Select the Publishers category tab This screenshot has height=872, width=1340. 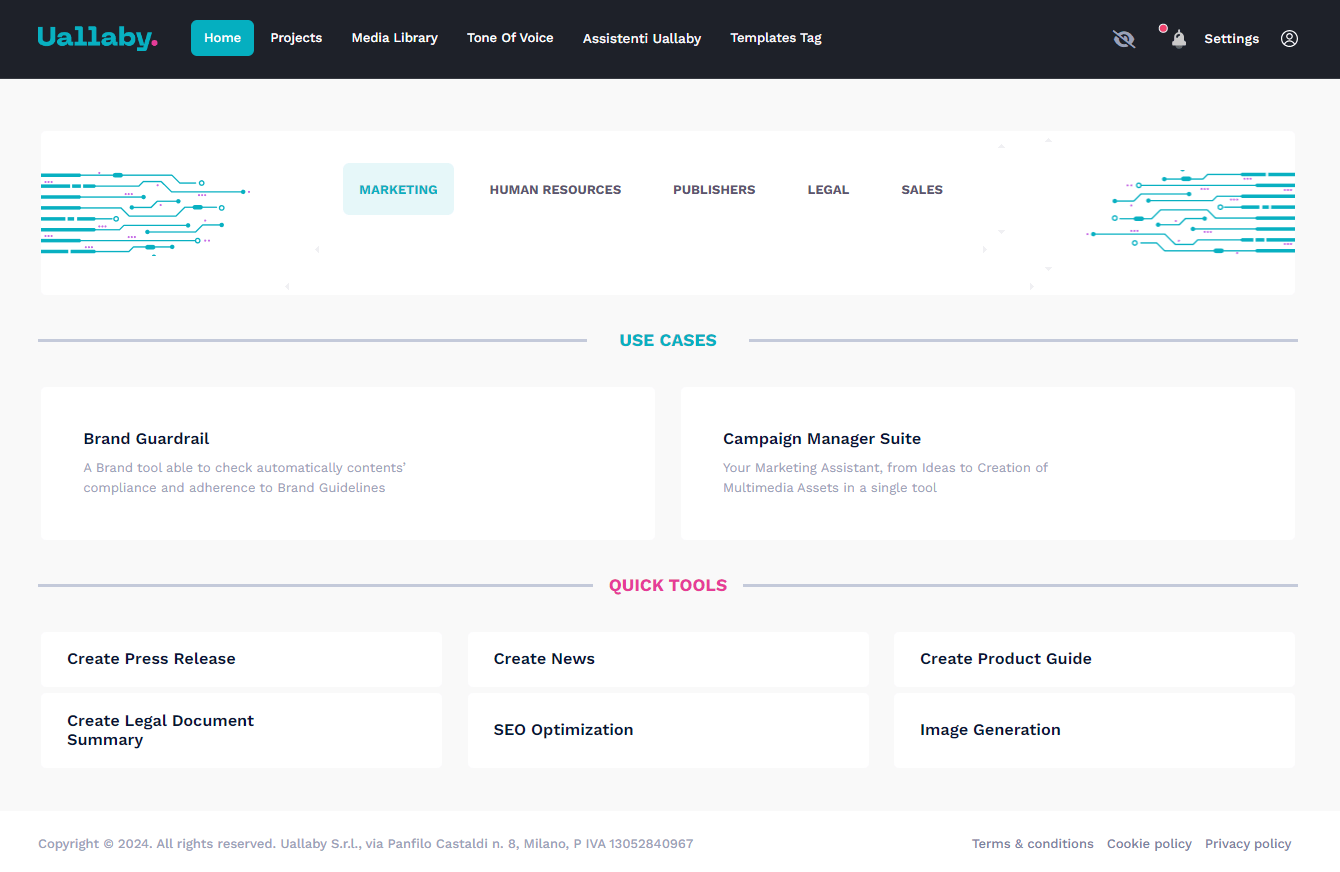click(x=714, y=190)
